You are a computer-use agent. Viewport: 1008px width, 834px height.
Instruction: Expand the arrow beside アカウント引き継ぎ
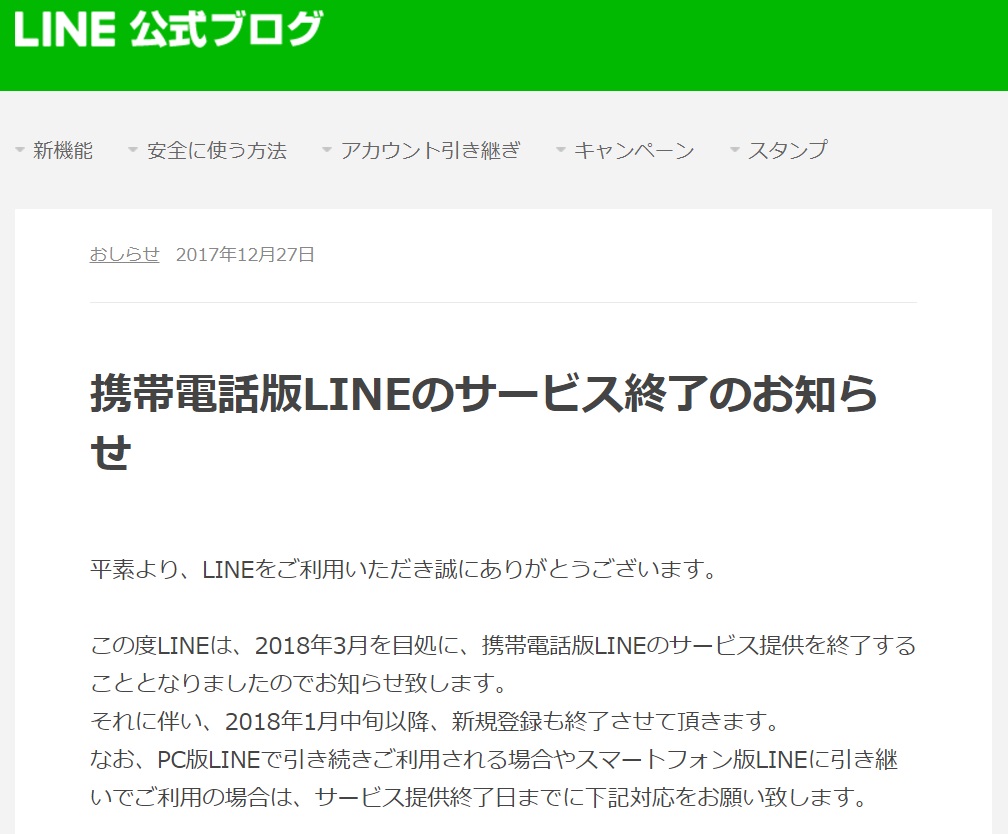click(x=327, y=151)
